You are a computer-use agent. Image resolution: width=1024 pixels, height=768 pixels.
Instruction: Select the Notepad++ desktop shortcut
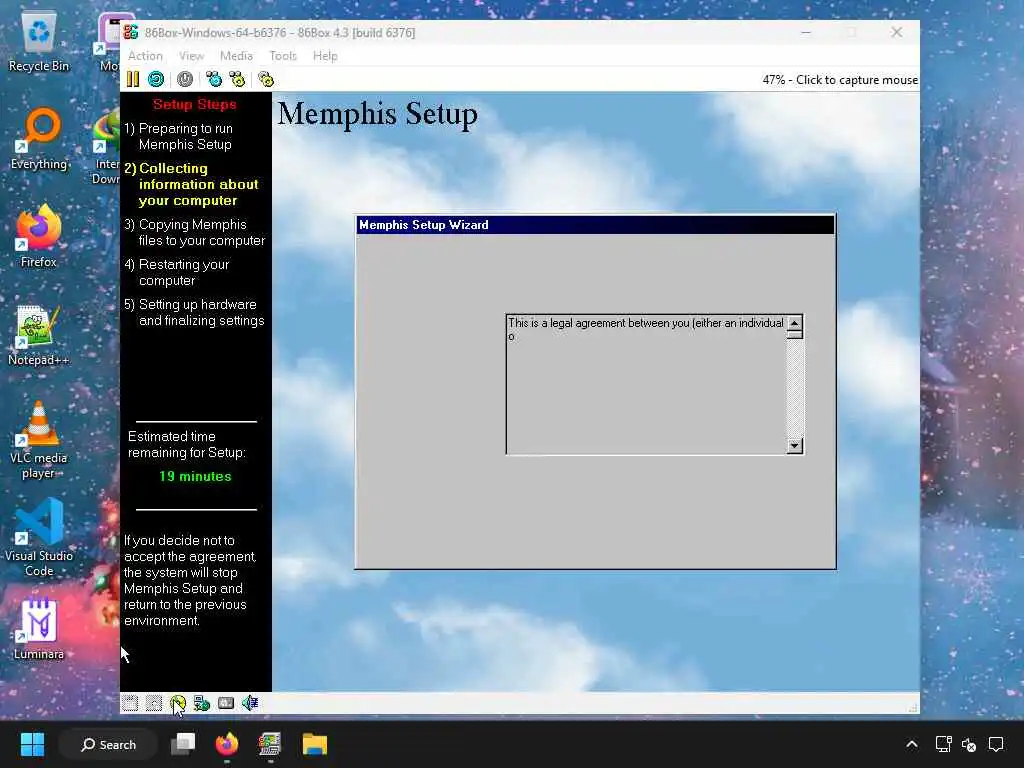pyautogui.click(x=39, y=336)
